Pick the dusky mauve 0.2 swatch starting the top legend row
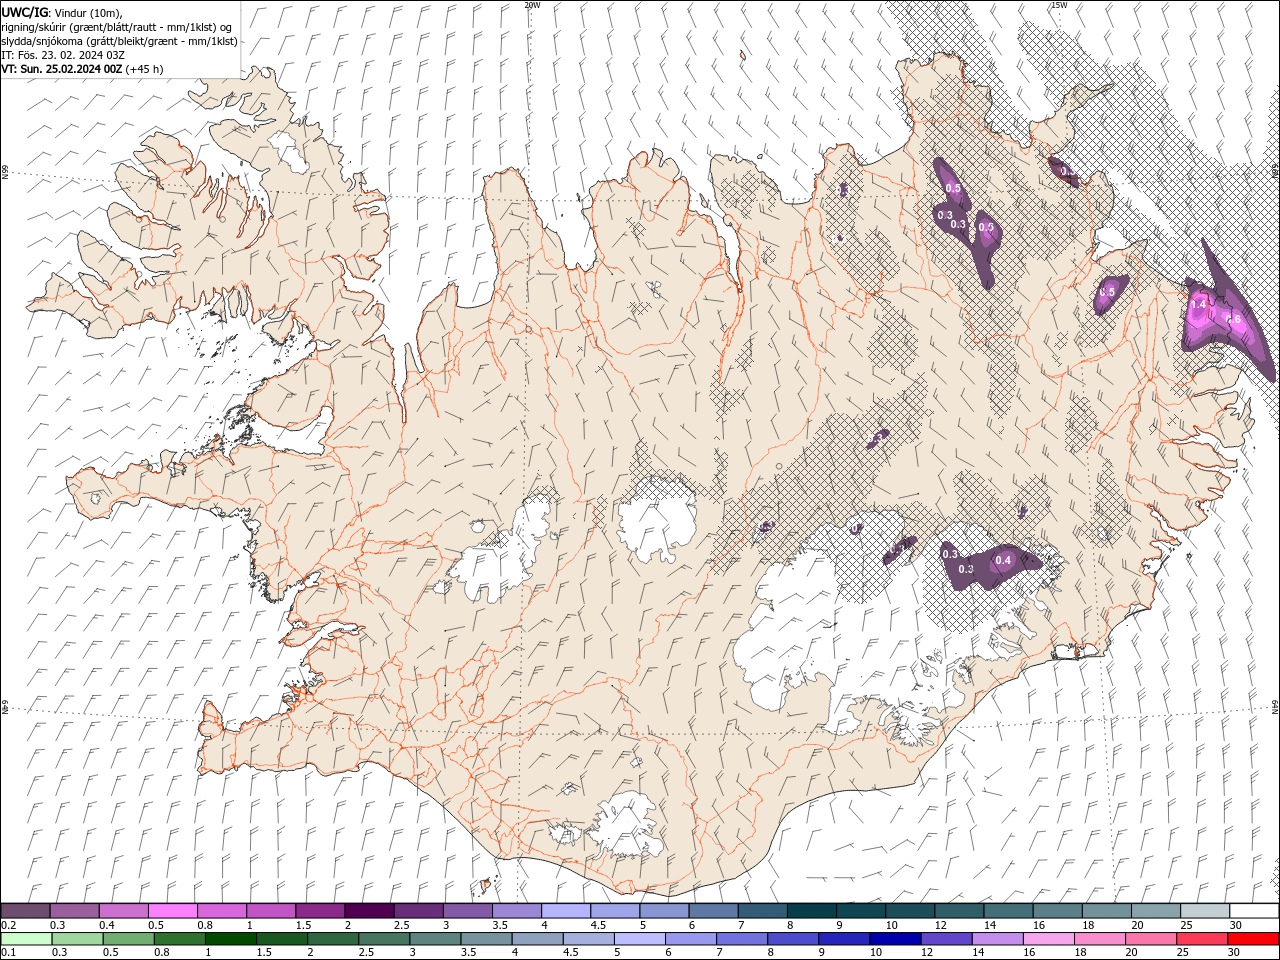The image size is (1280, 960). click(x=26, y=911)
